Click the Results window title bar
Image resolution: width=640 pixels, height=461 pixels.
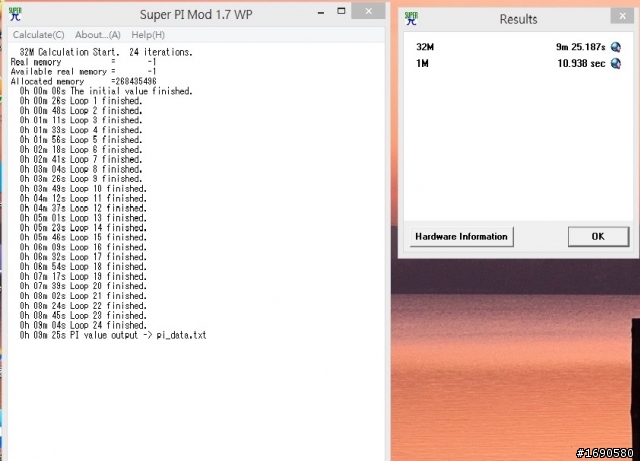pos(518,19)
